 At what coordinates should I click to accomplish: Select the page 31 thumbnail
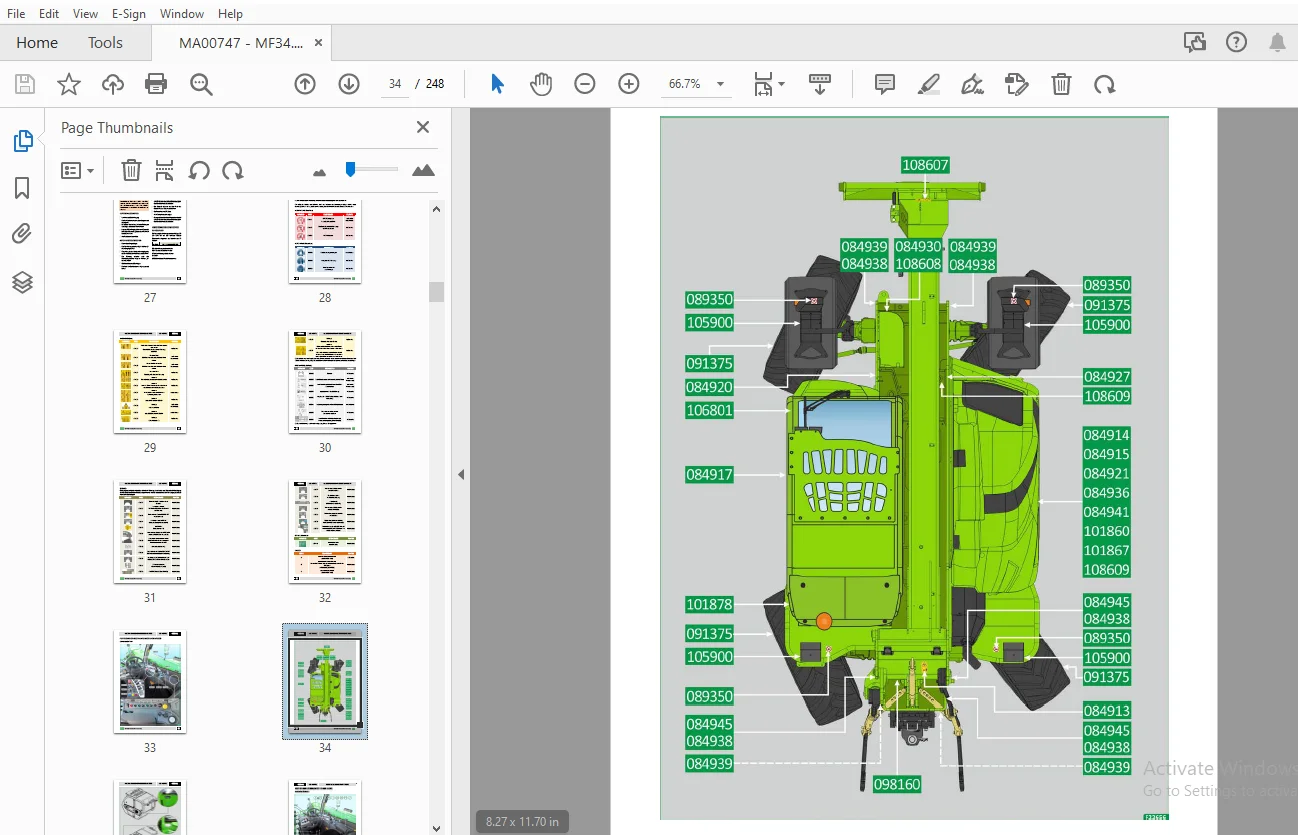click(x=150, y=532)
